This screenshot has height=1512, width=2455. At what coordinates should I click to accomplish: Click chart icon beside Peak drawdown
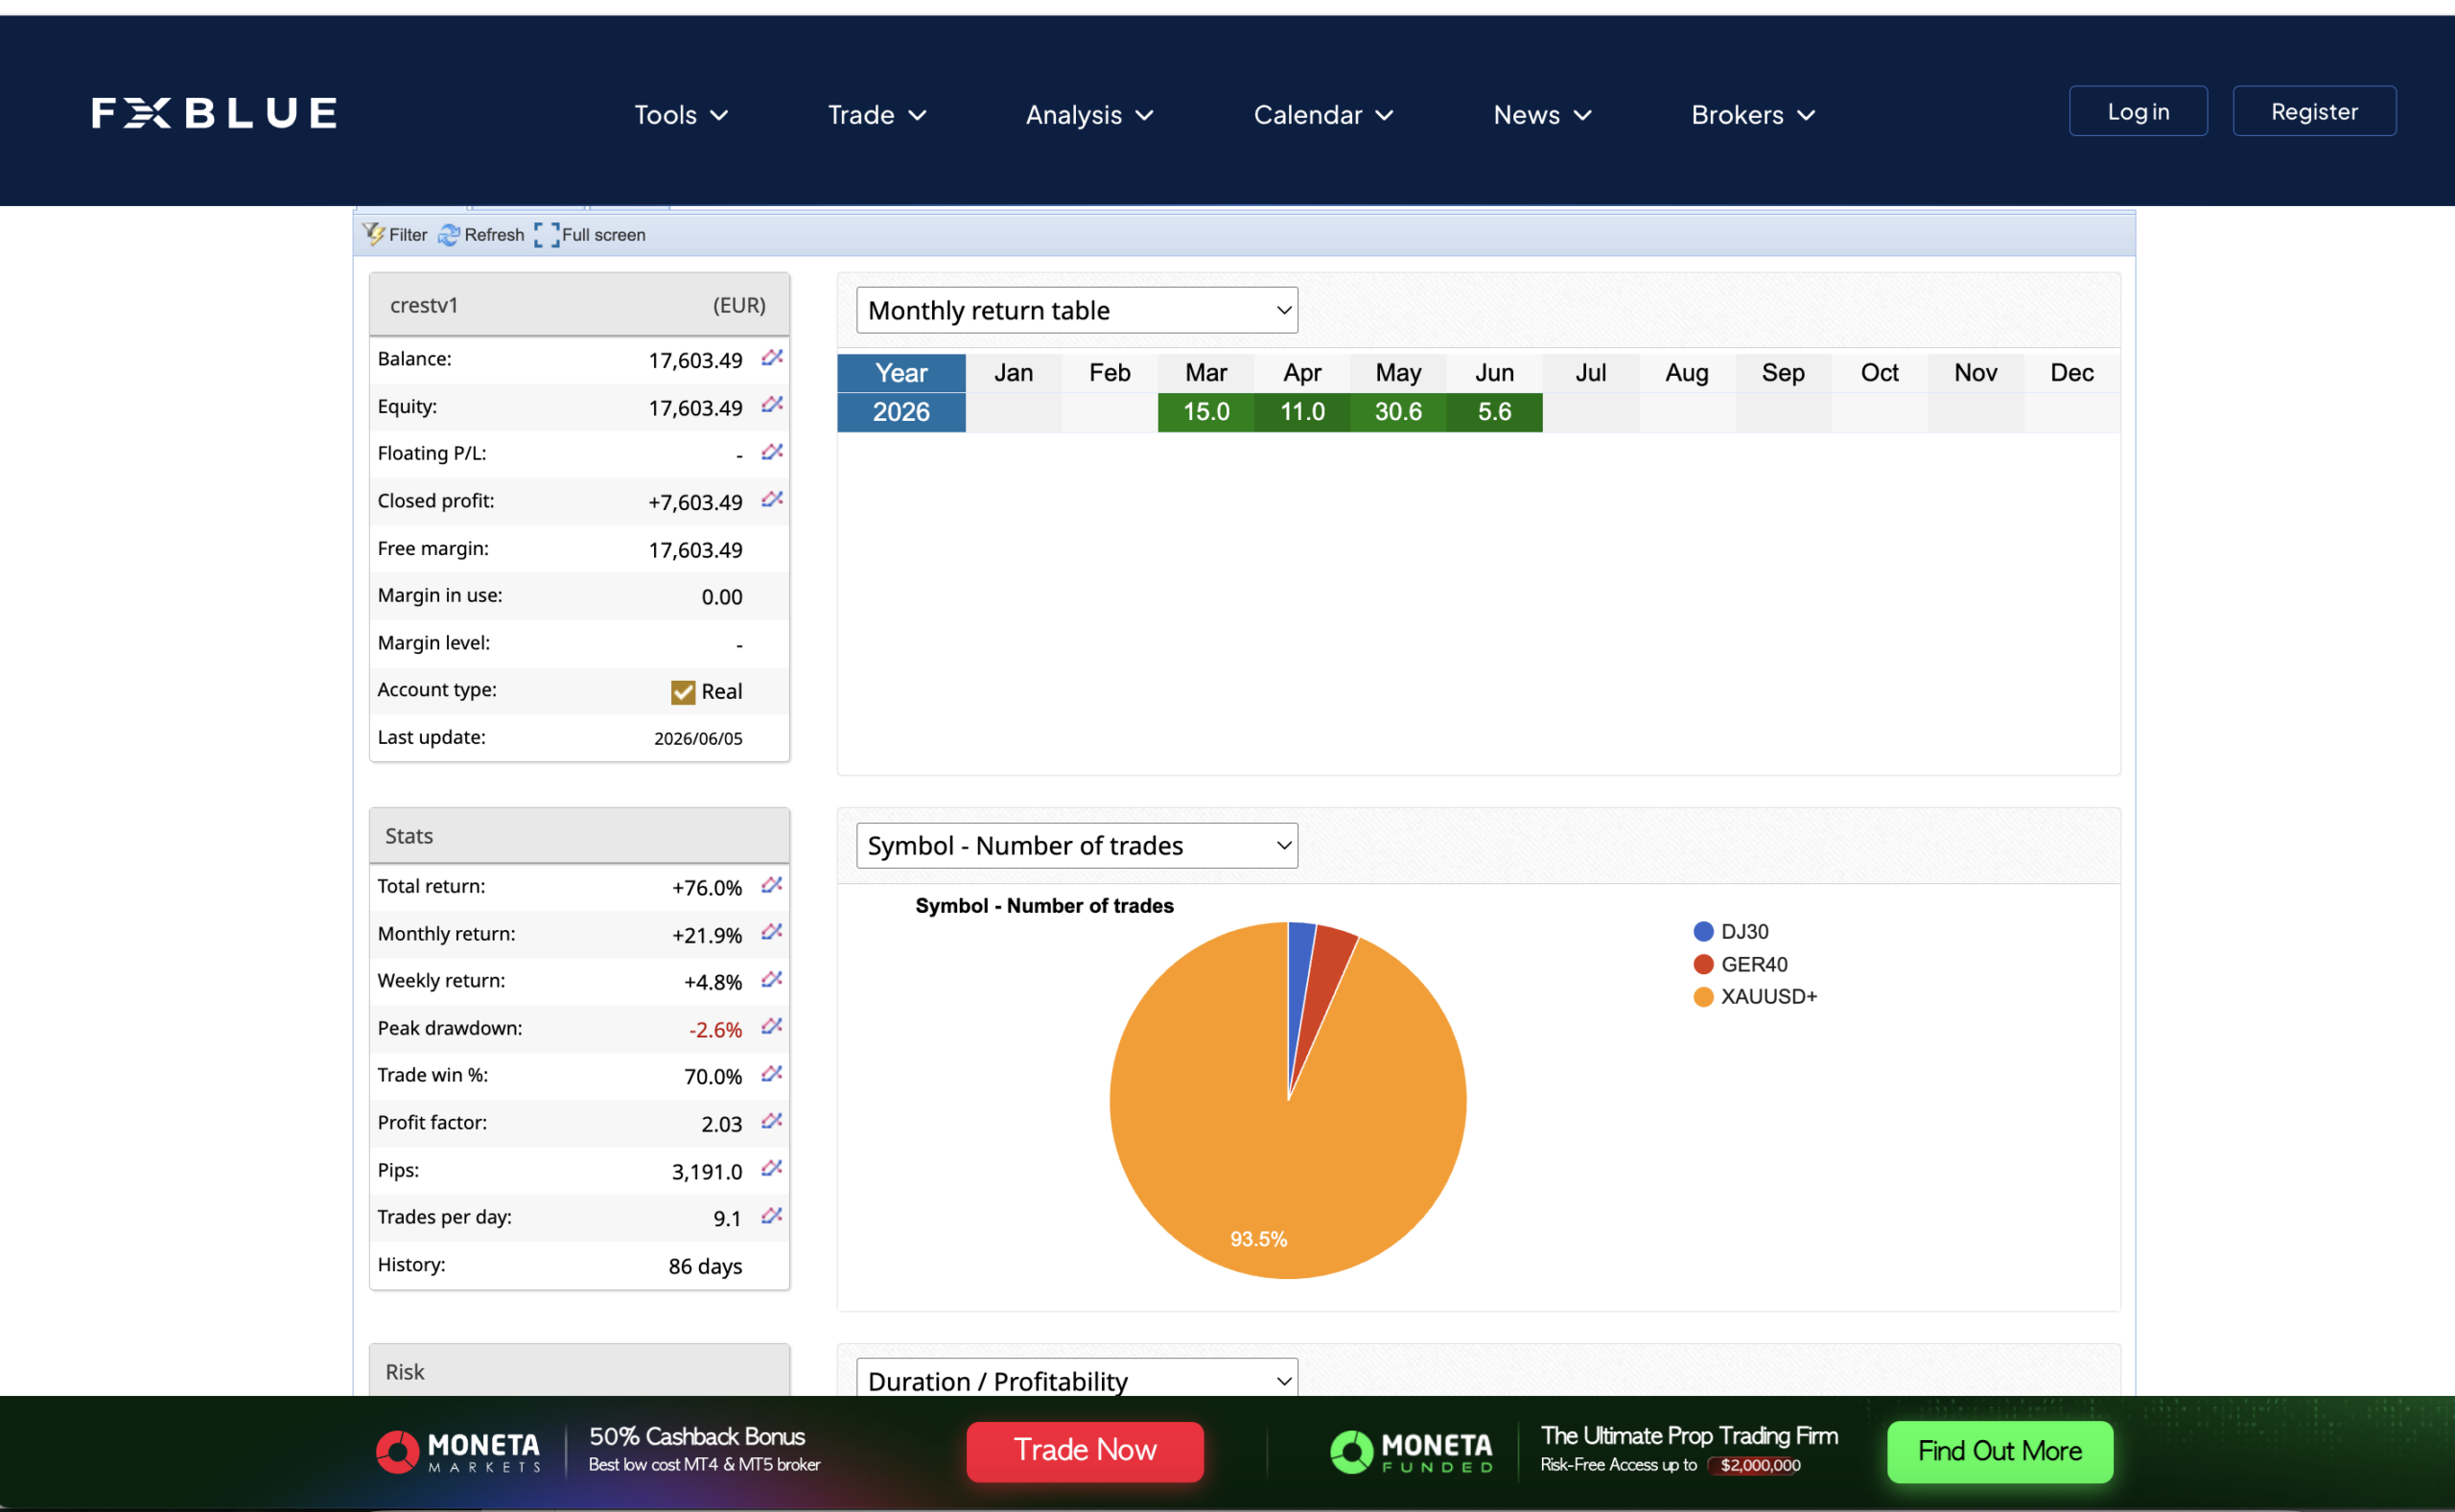pos(771,1026)
